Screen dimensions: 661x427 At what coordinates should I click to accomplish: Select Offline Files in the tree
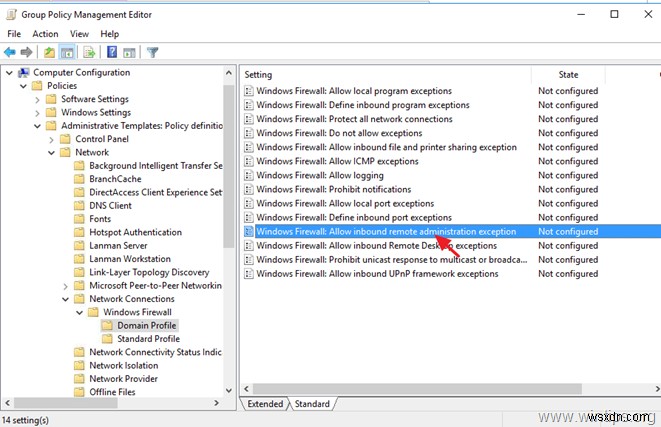coord(112,392)
